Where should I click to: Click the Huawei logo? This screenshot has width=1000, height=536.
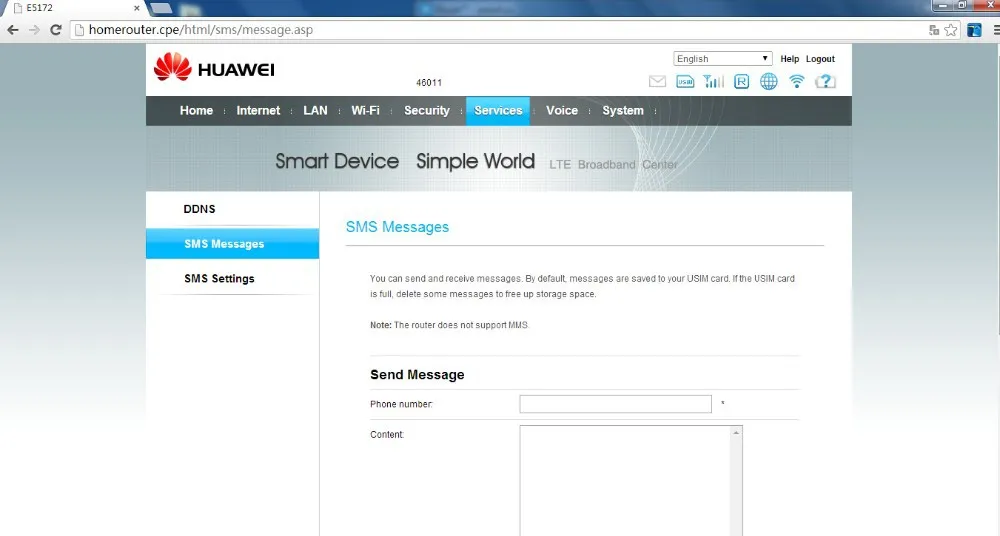tap(214, 67)
